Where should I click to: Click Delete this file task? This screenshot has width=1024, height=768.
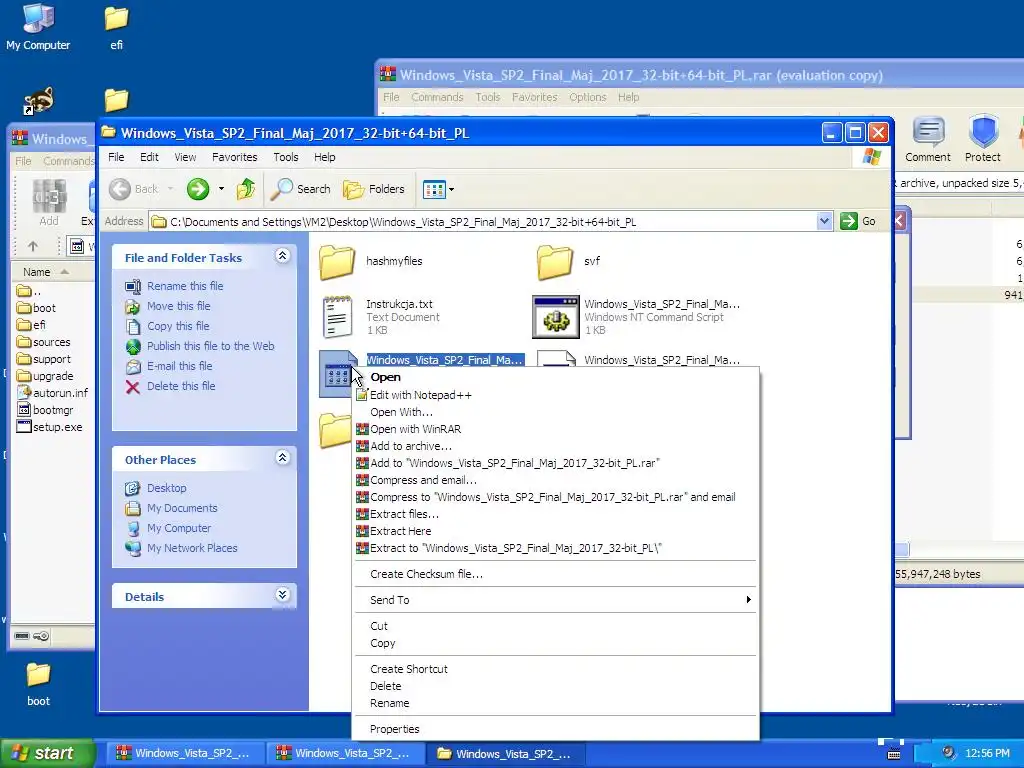point(181,386)
